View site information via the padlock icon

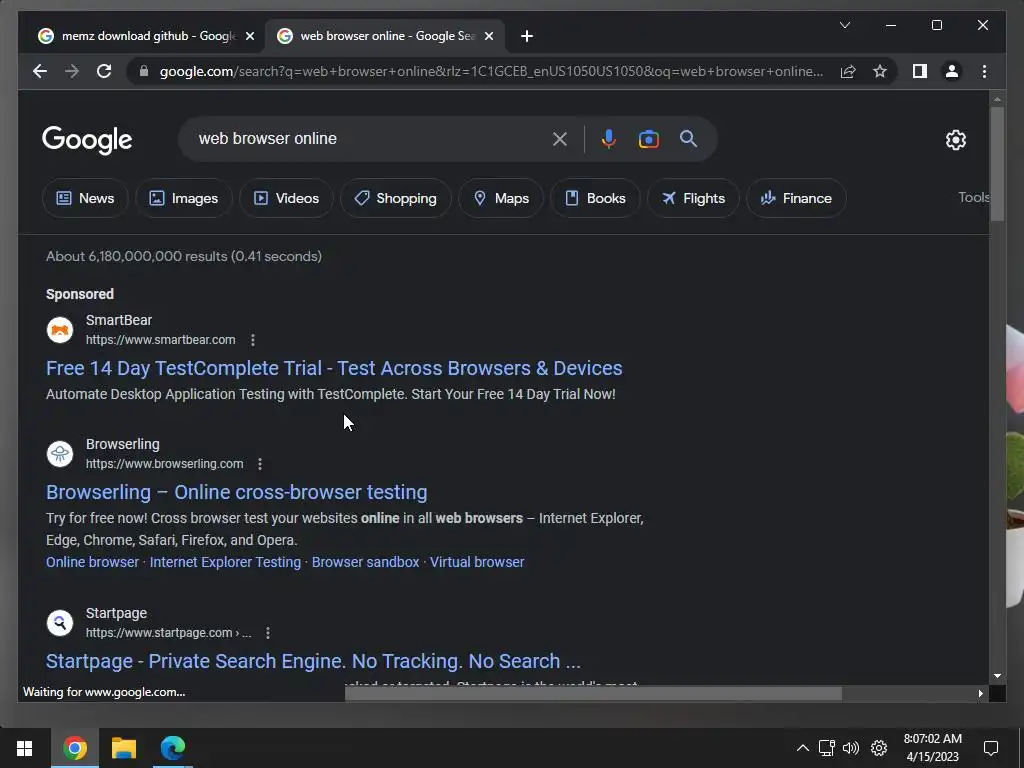coord(144,71)
